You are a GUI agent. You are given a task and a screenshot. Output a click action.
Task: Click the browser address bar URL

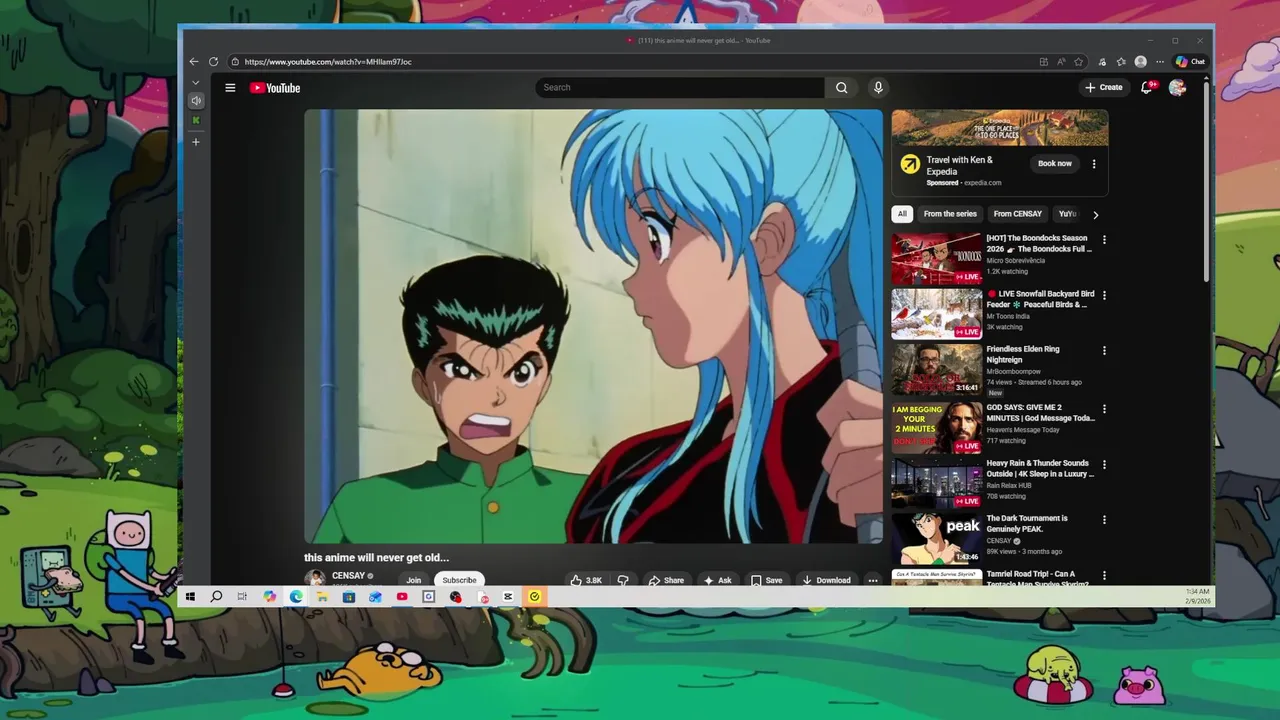328,62
